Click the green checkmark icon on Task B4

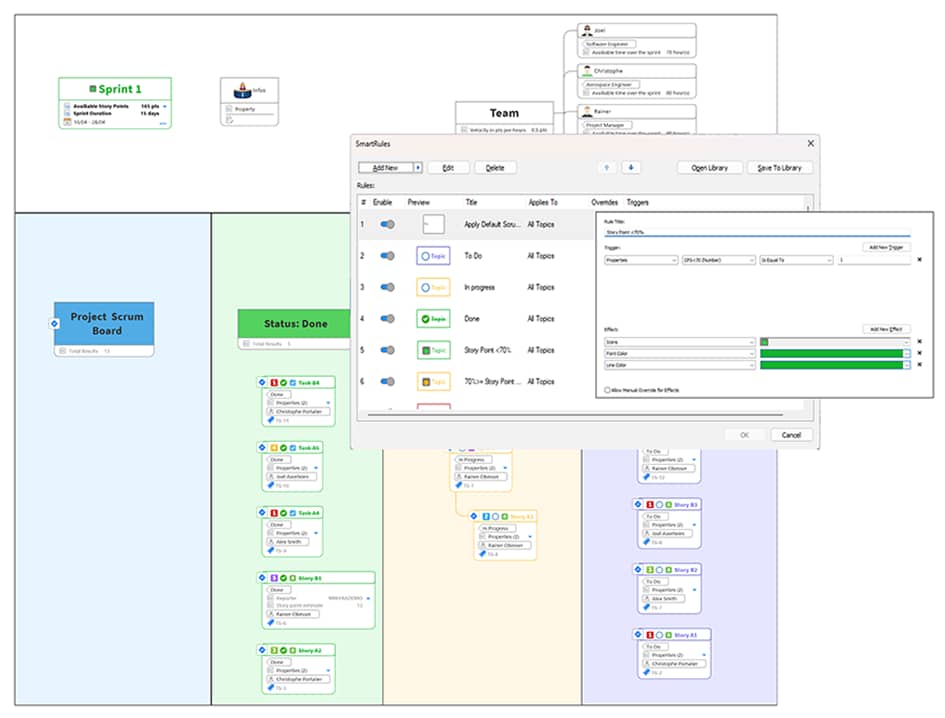283,383
